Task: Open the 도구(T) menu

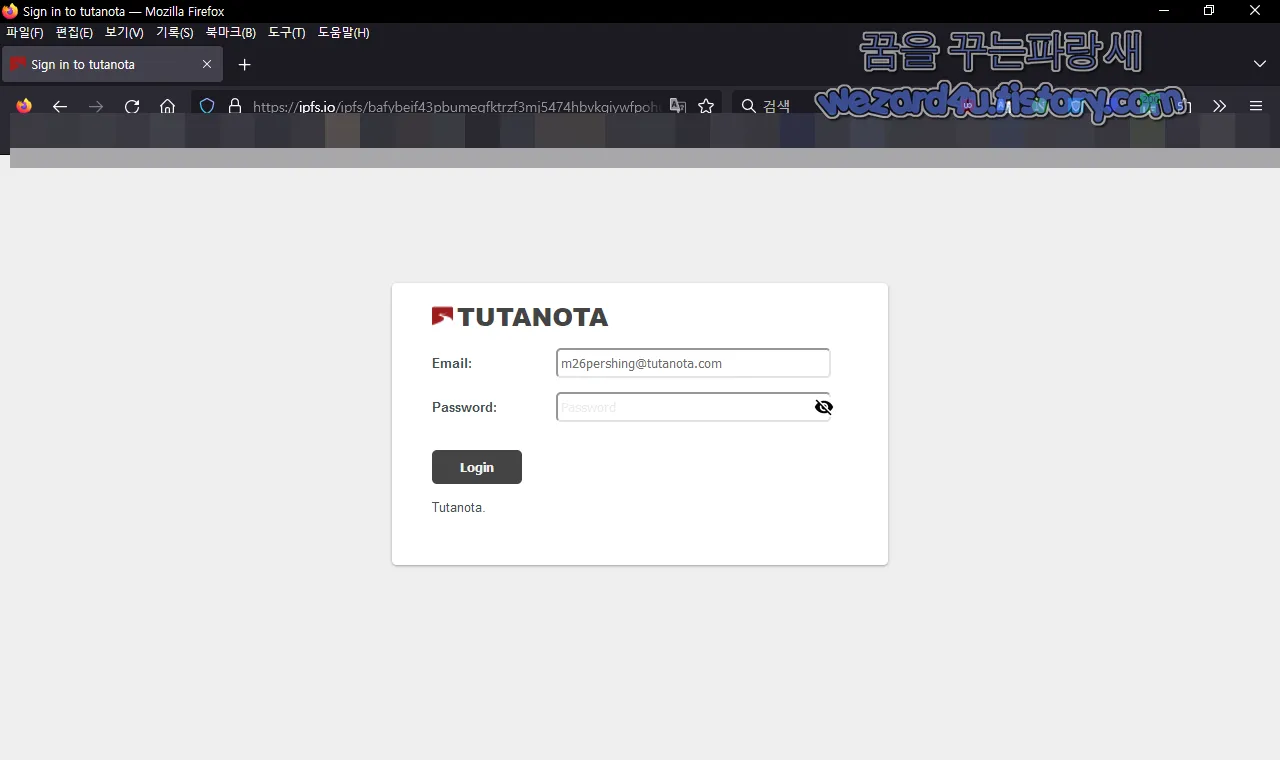Action: tap(286, 32)
